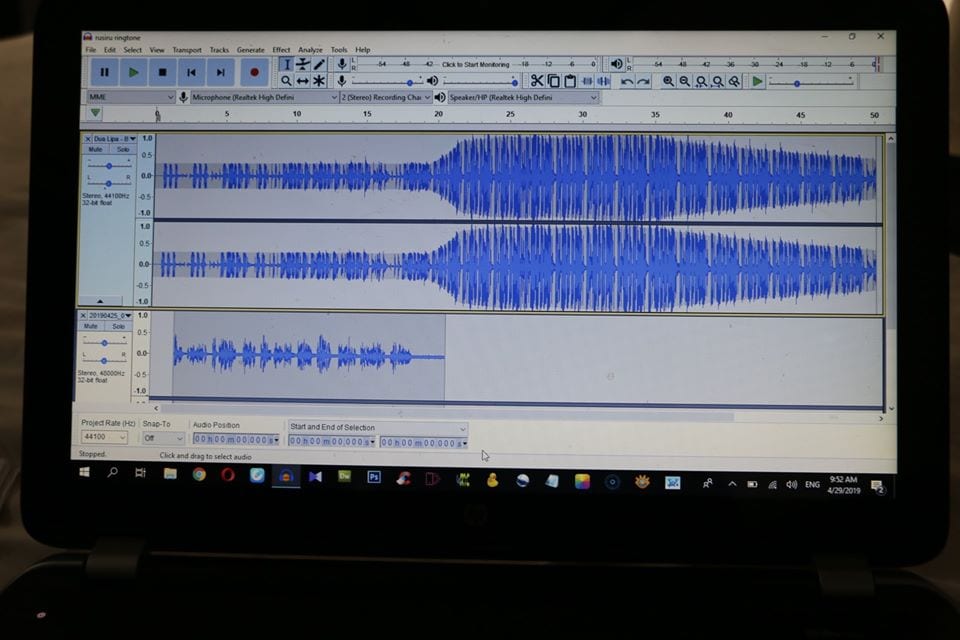Open the MME audio host dropdown
This screenshot has height=640, width=960.
[x=130, y=98]
